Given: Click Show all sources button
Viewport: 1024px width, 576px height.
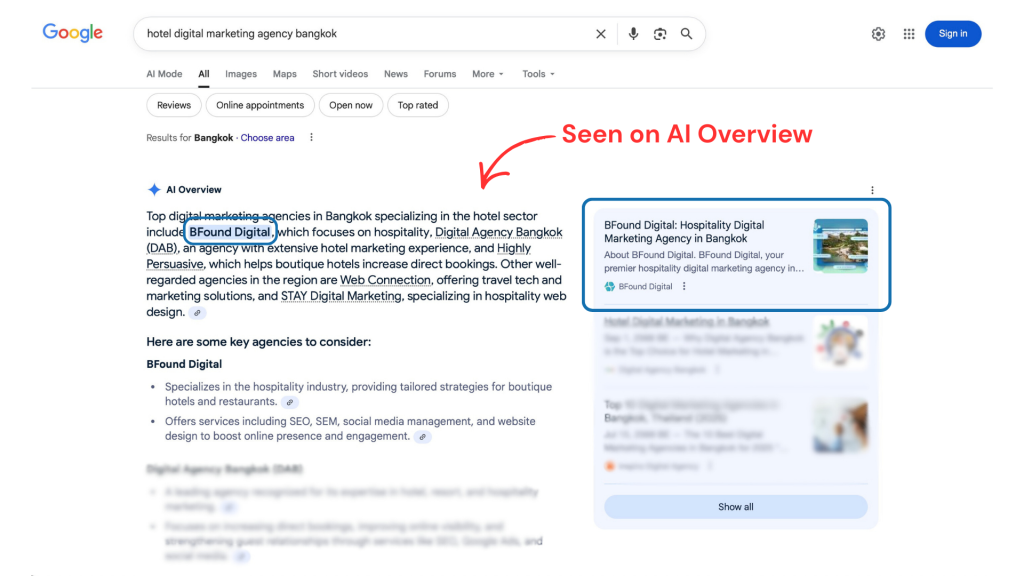Looking at the screenshot, I should pos(736,507).
